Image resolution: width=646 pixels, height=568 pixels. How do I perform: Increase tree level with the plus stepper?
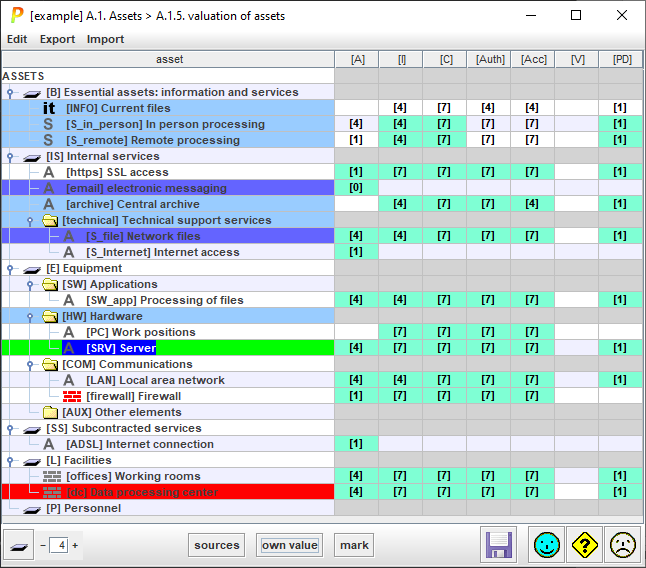pos(75,545)
